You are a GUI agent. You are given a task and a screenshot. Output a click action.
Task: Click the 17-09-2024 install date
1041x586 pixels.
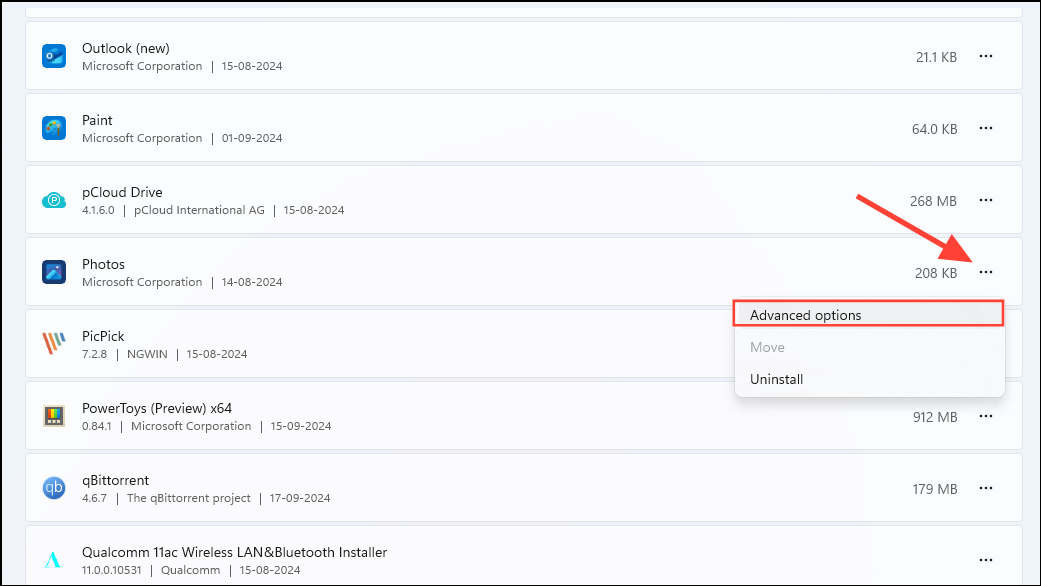coord(299,498)
